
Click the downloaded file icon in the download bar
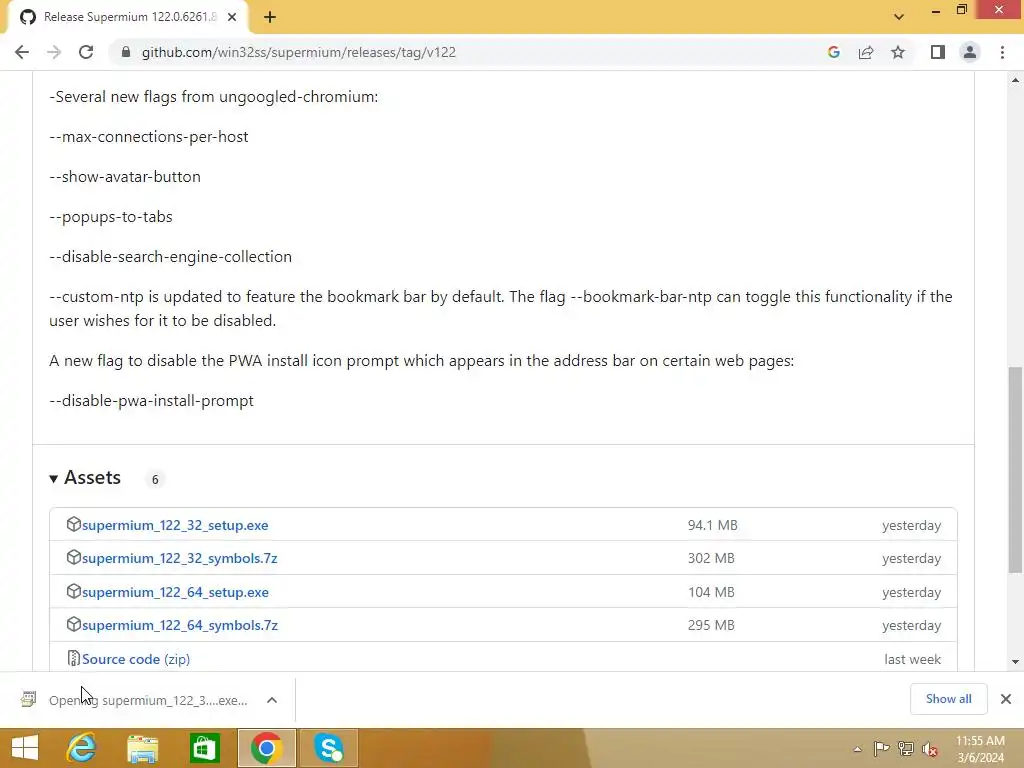pos(28,699)
